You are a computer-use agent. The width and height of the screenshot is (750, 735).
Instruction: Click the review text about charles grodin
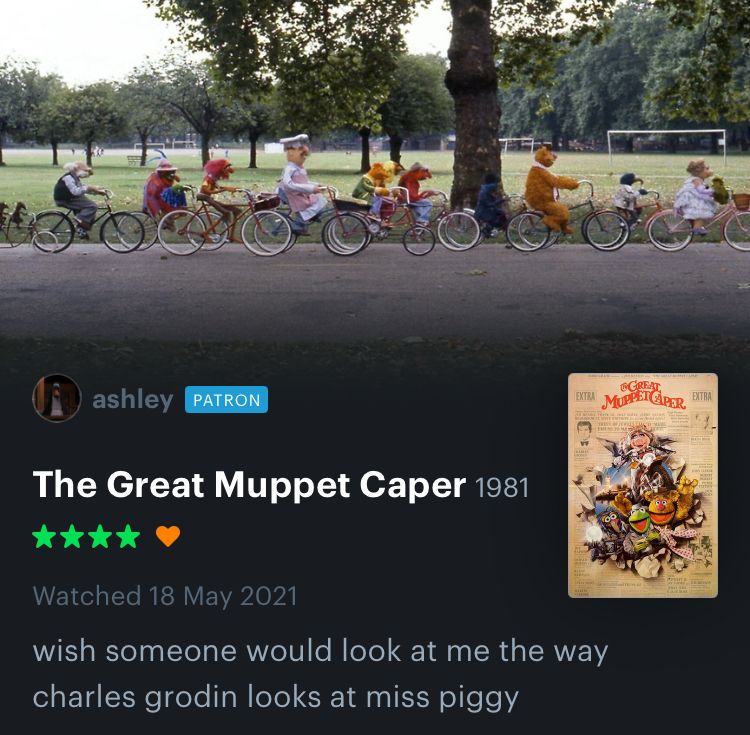pos(320,674)
